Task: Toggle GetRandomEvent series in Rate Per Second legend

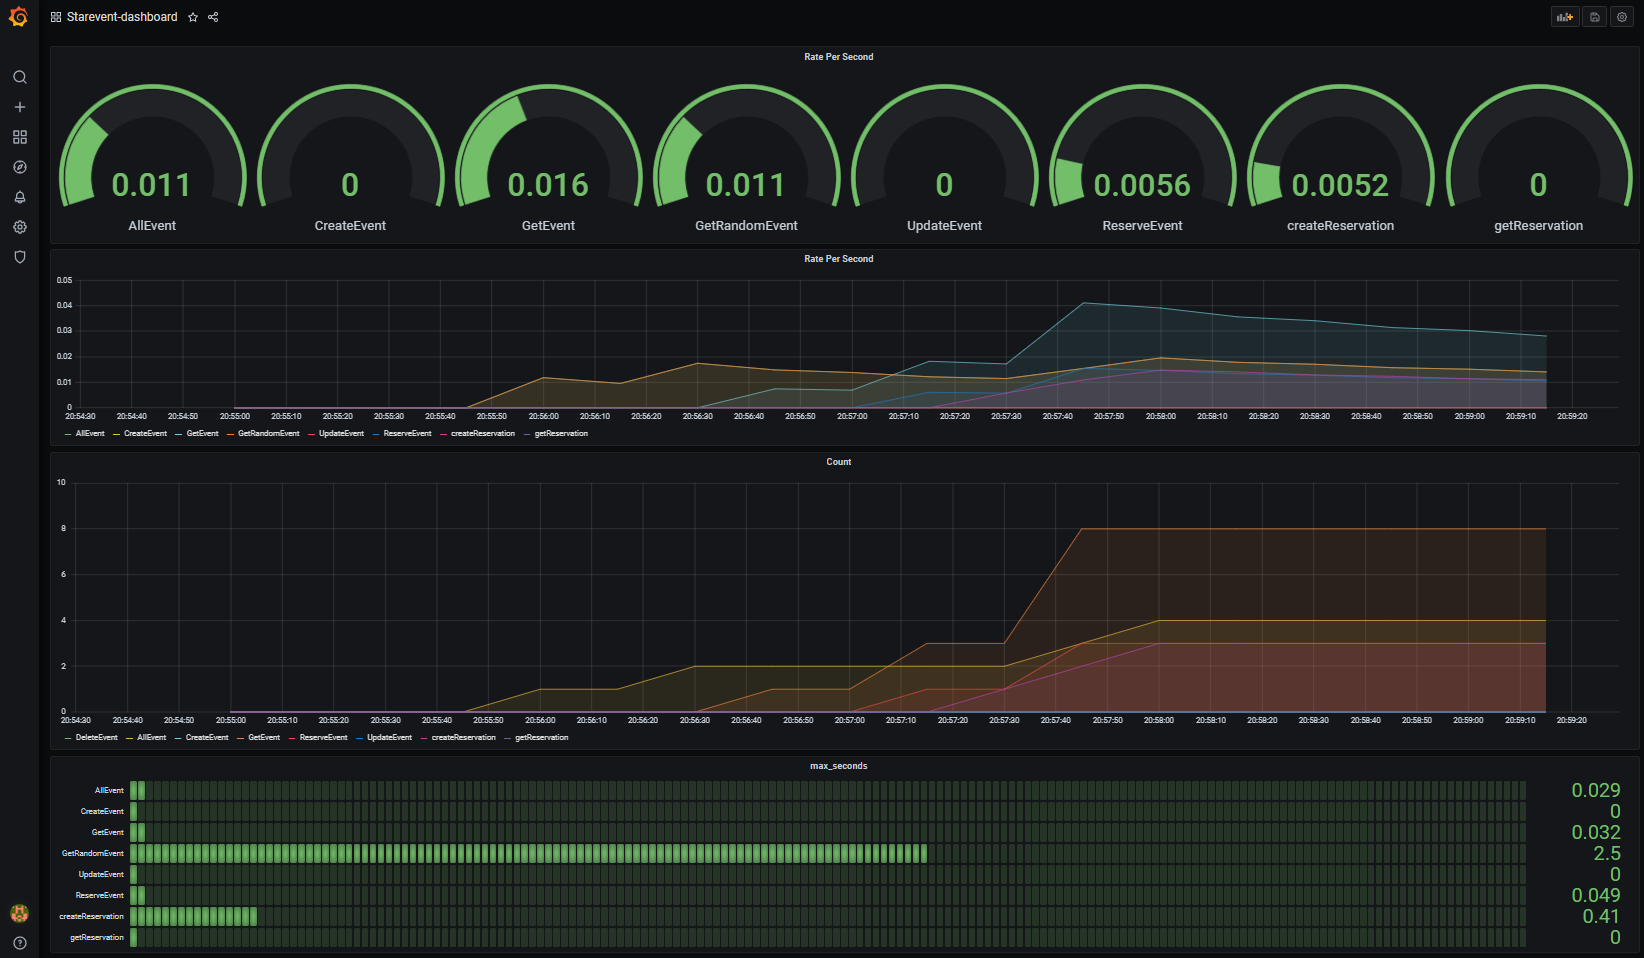Action: point(269,434)
